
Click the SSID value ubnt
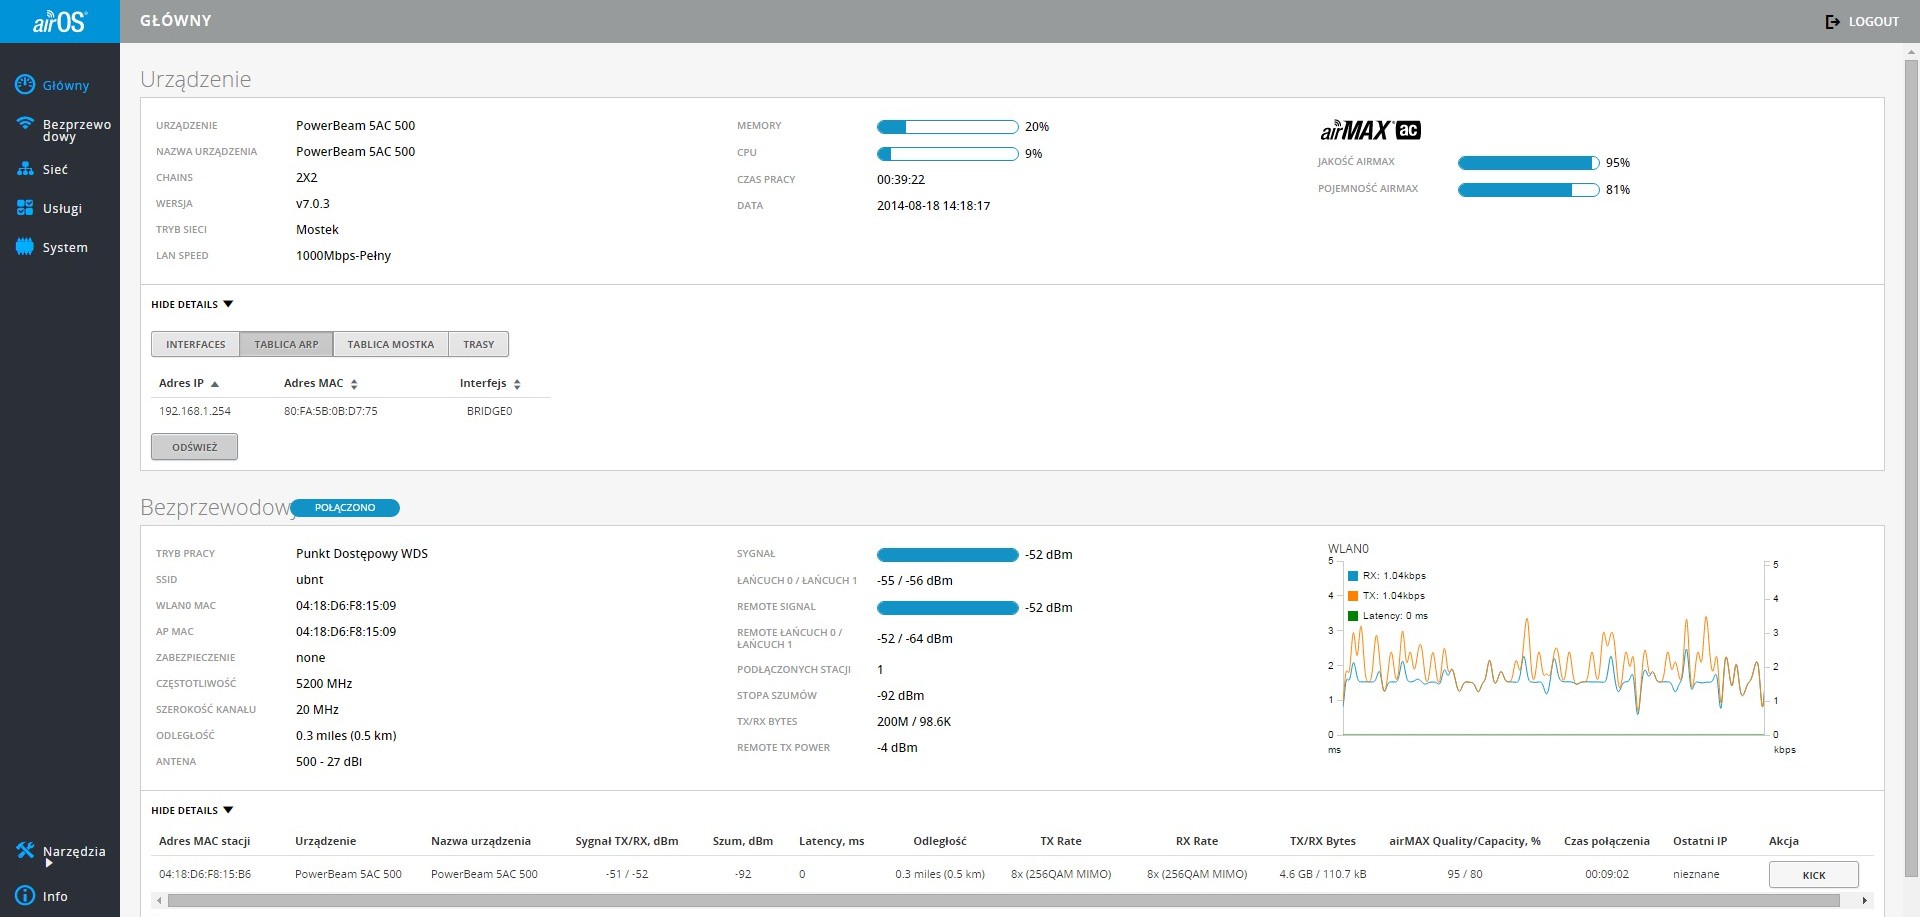[310, 580]
